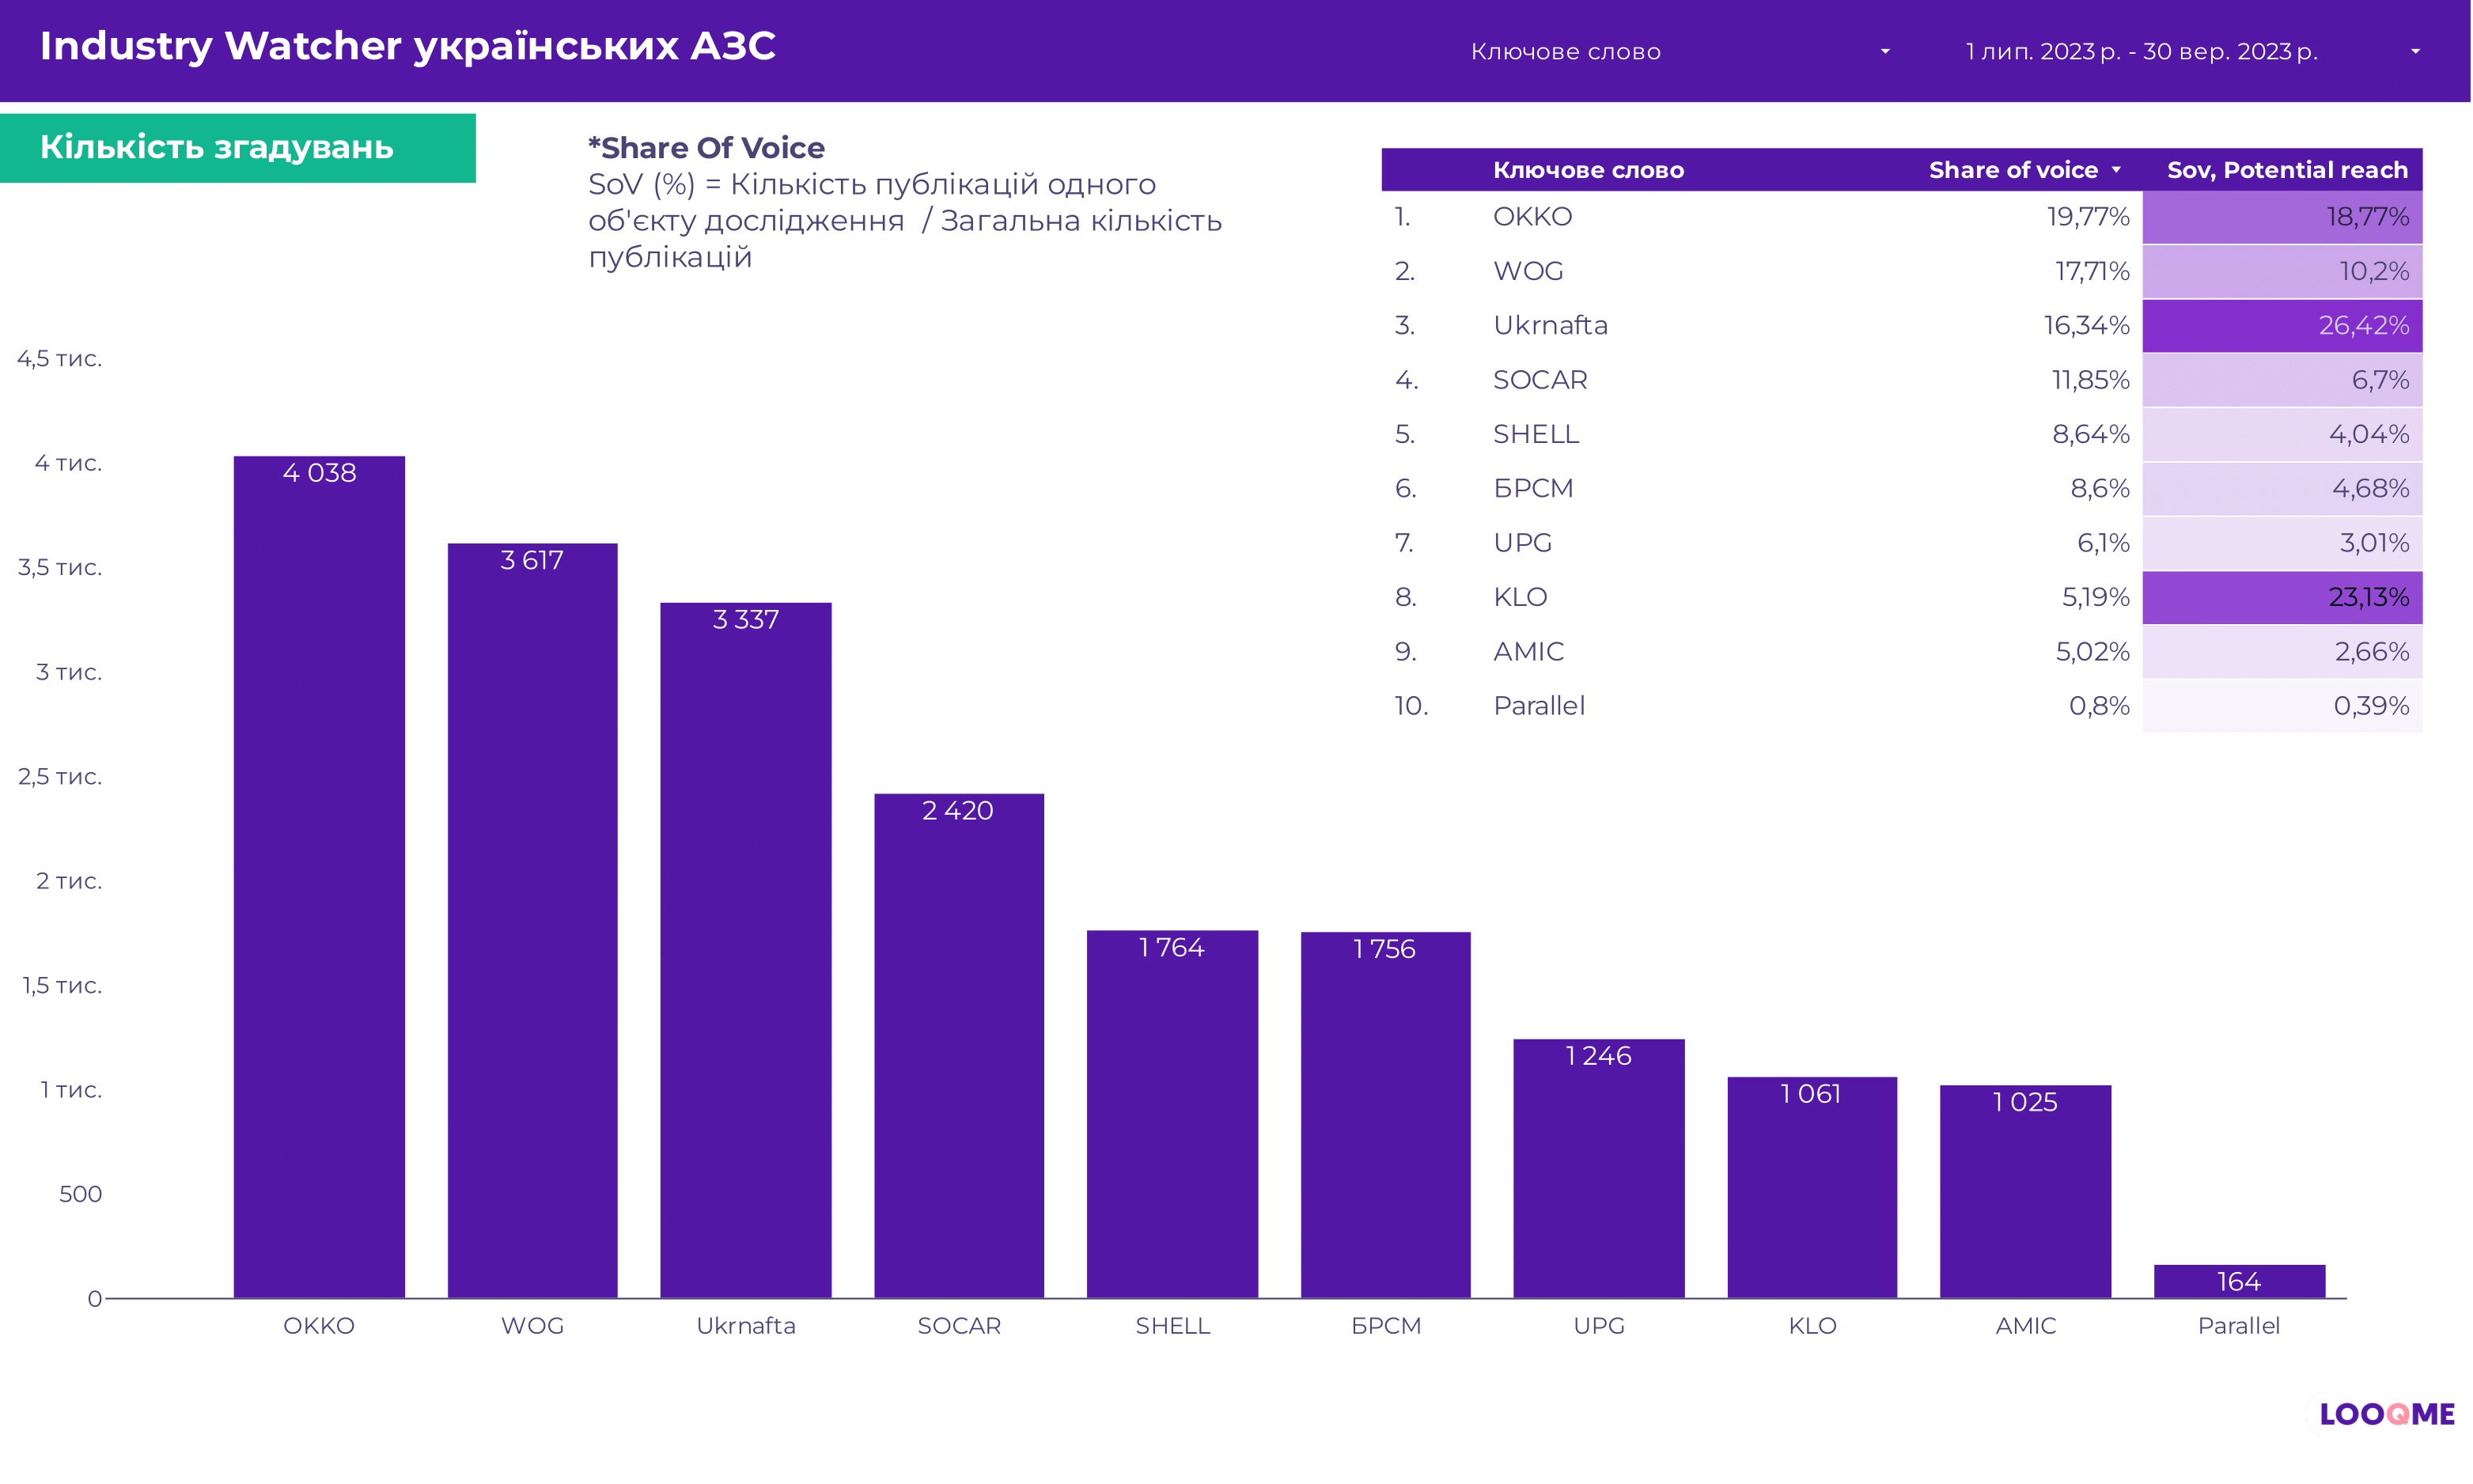Click the WOG bar showing 3 617

pos(532,920)
